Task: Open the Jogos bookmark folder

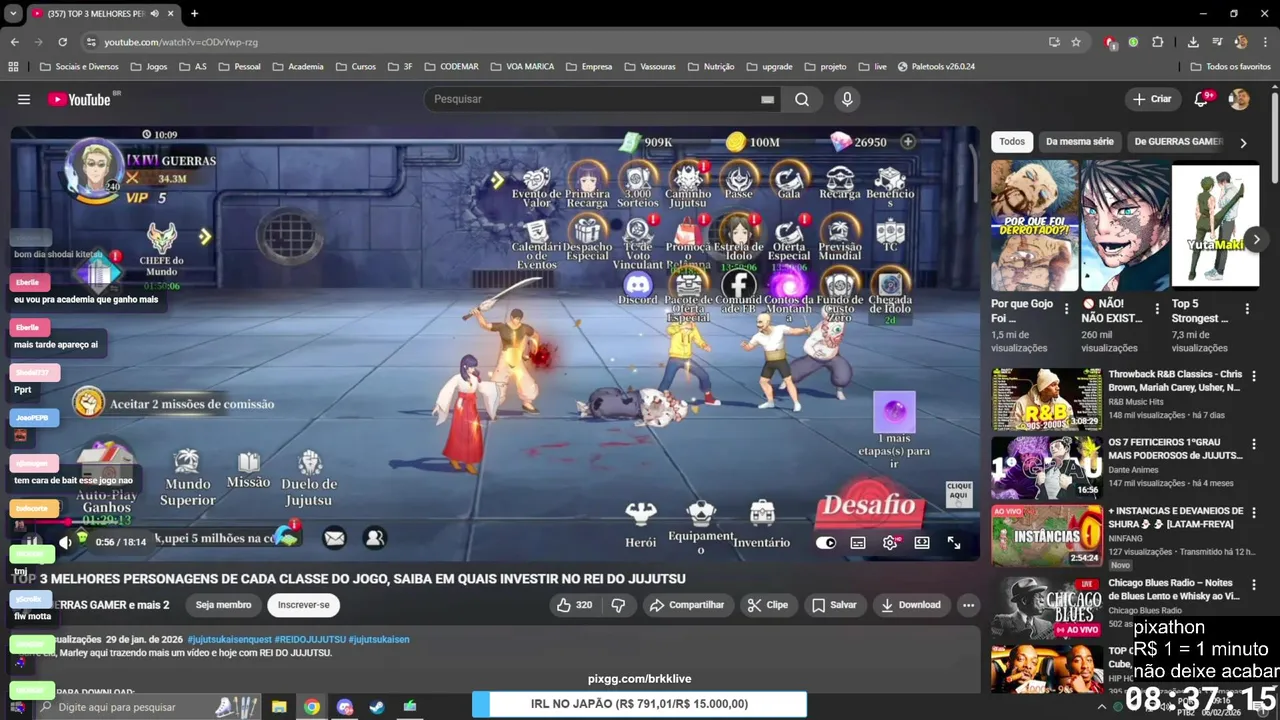Action: point(148,67)
